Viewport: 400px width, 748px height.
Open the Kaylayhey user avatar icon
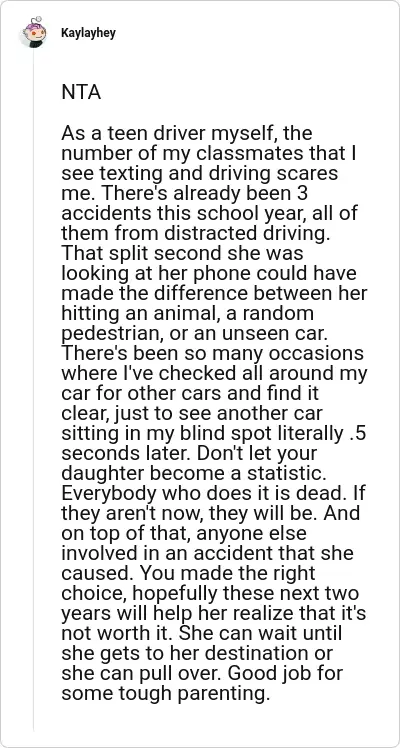(x=33, y=32)
